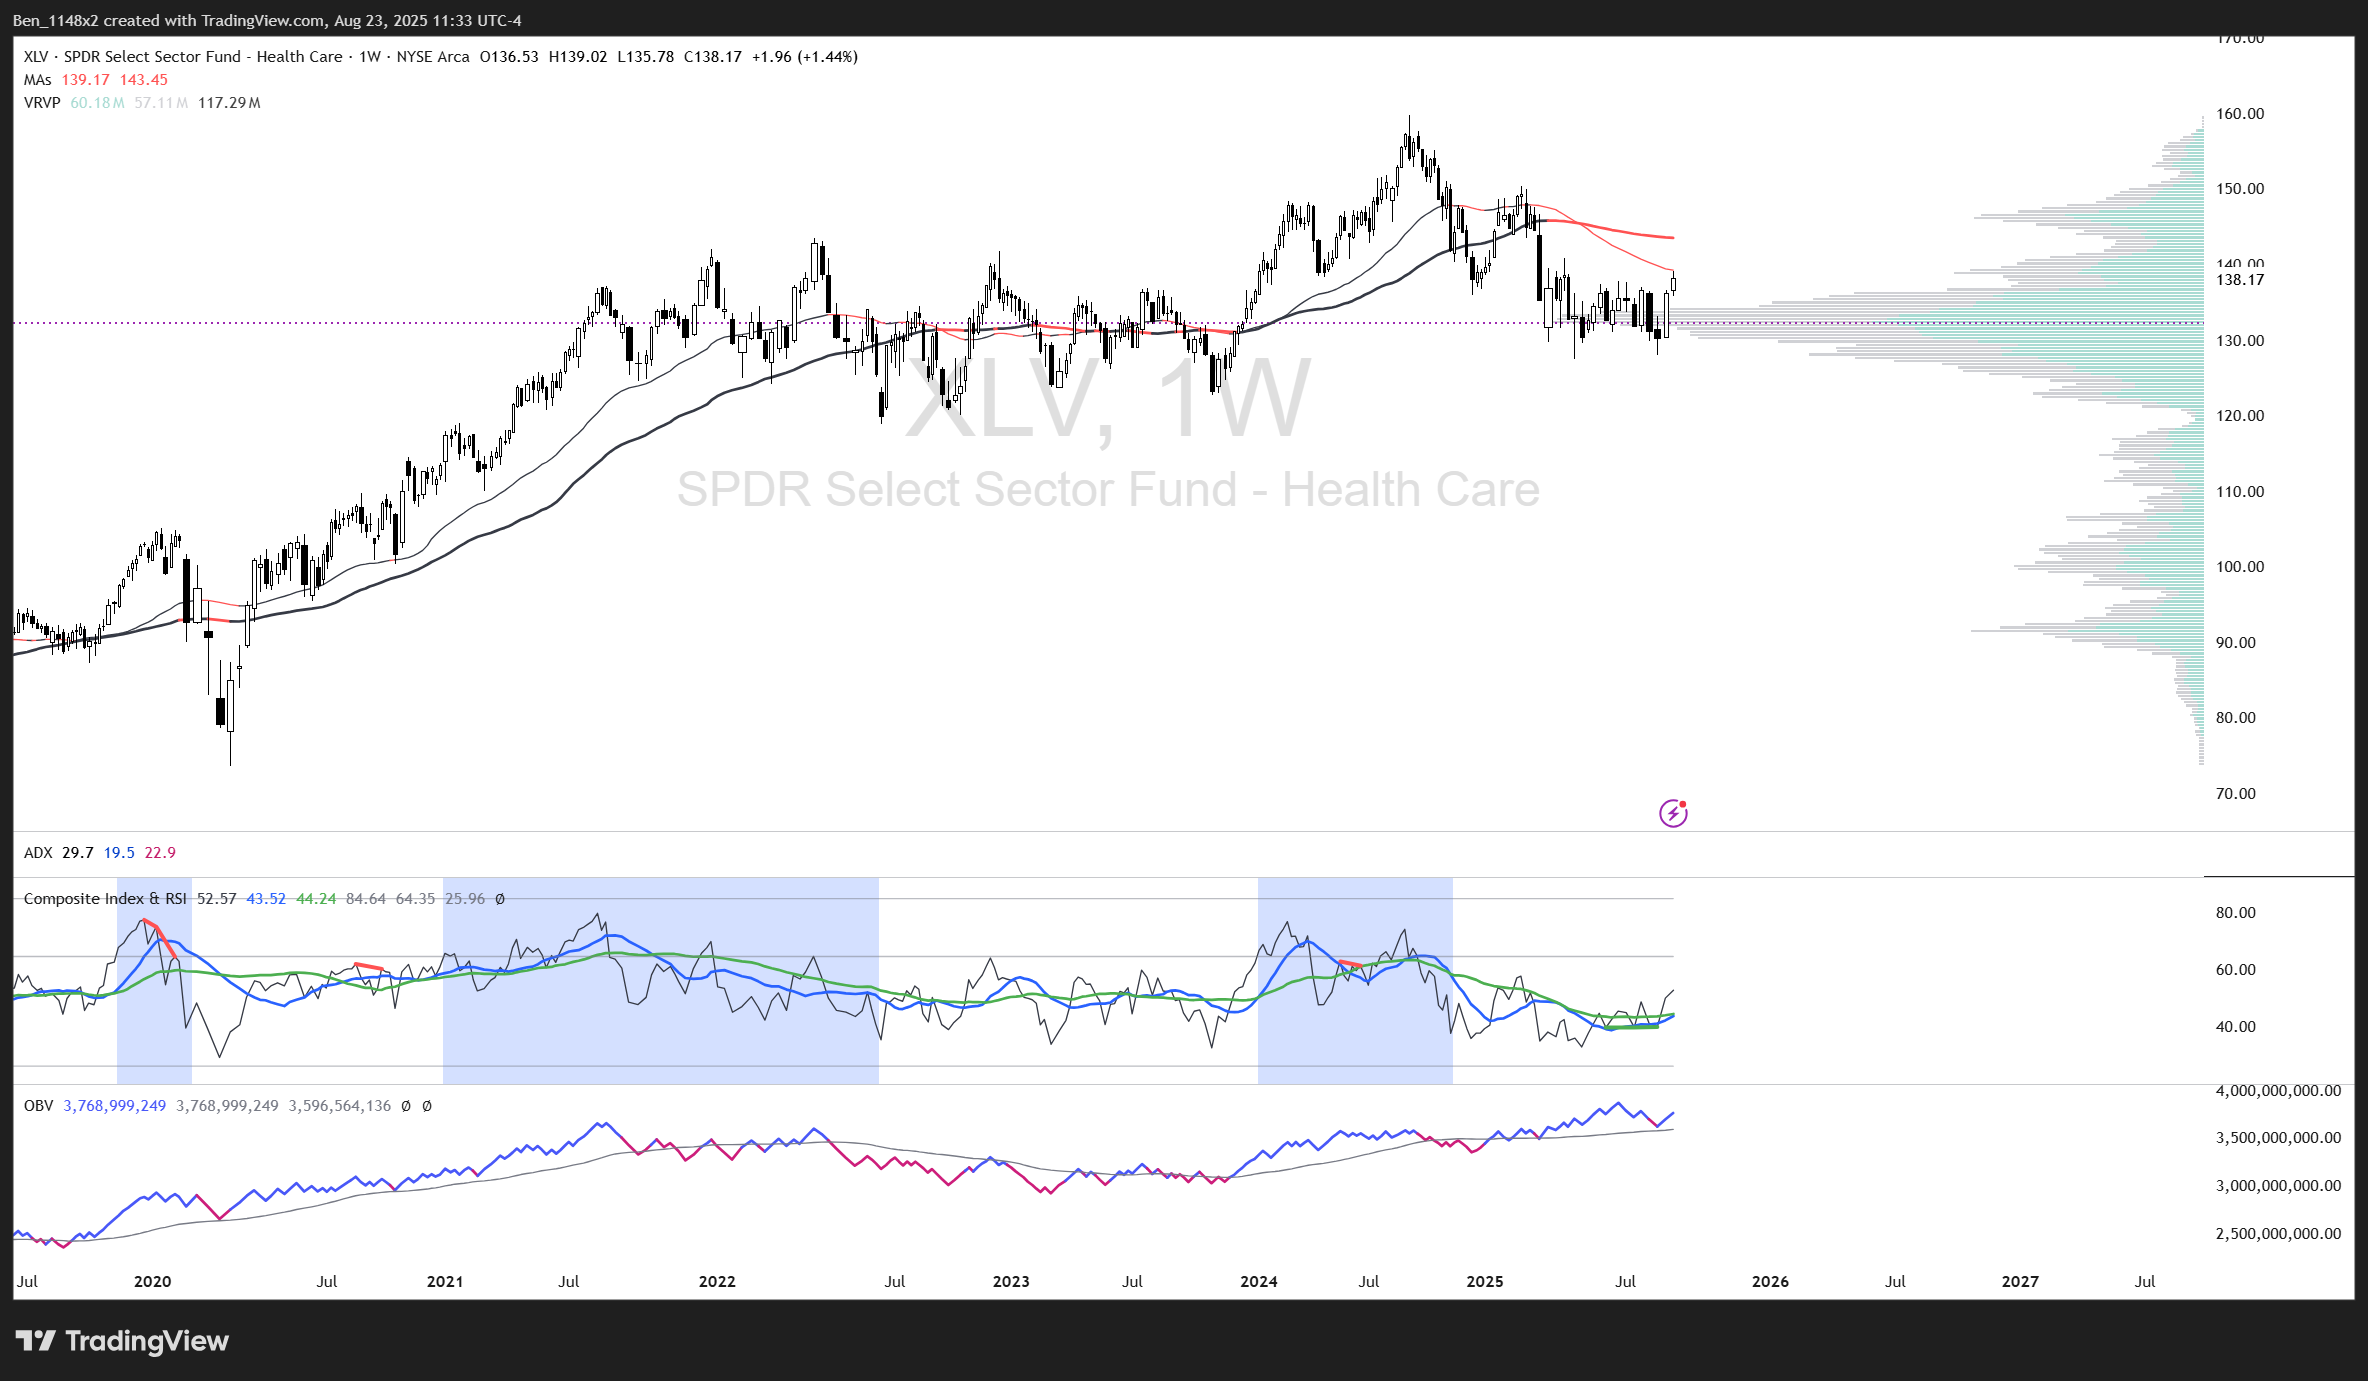Click the ADX indicator pane label
Screen dimensions: 2368x1381
coord(38,853)
